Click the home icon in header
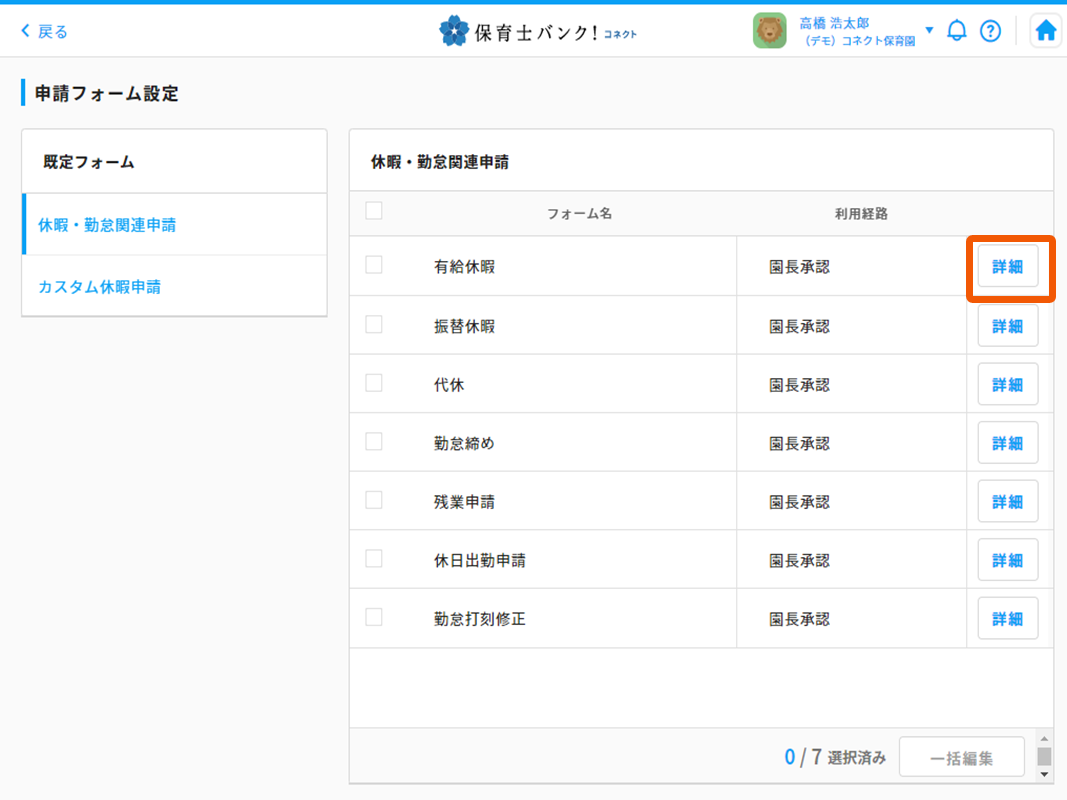The width and height of the screenshot is (1067, 800). (x=1045, y=31)
